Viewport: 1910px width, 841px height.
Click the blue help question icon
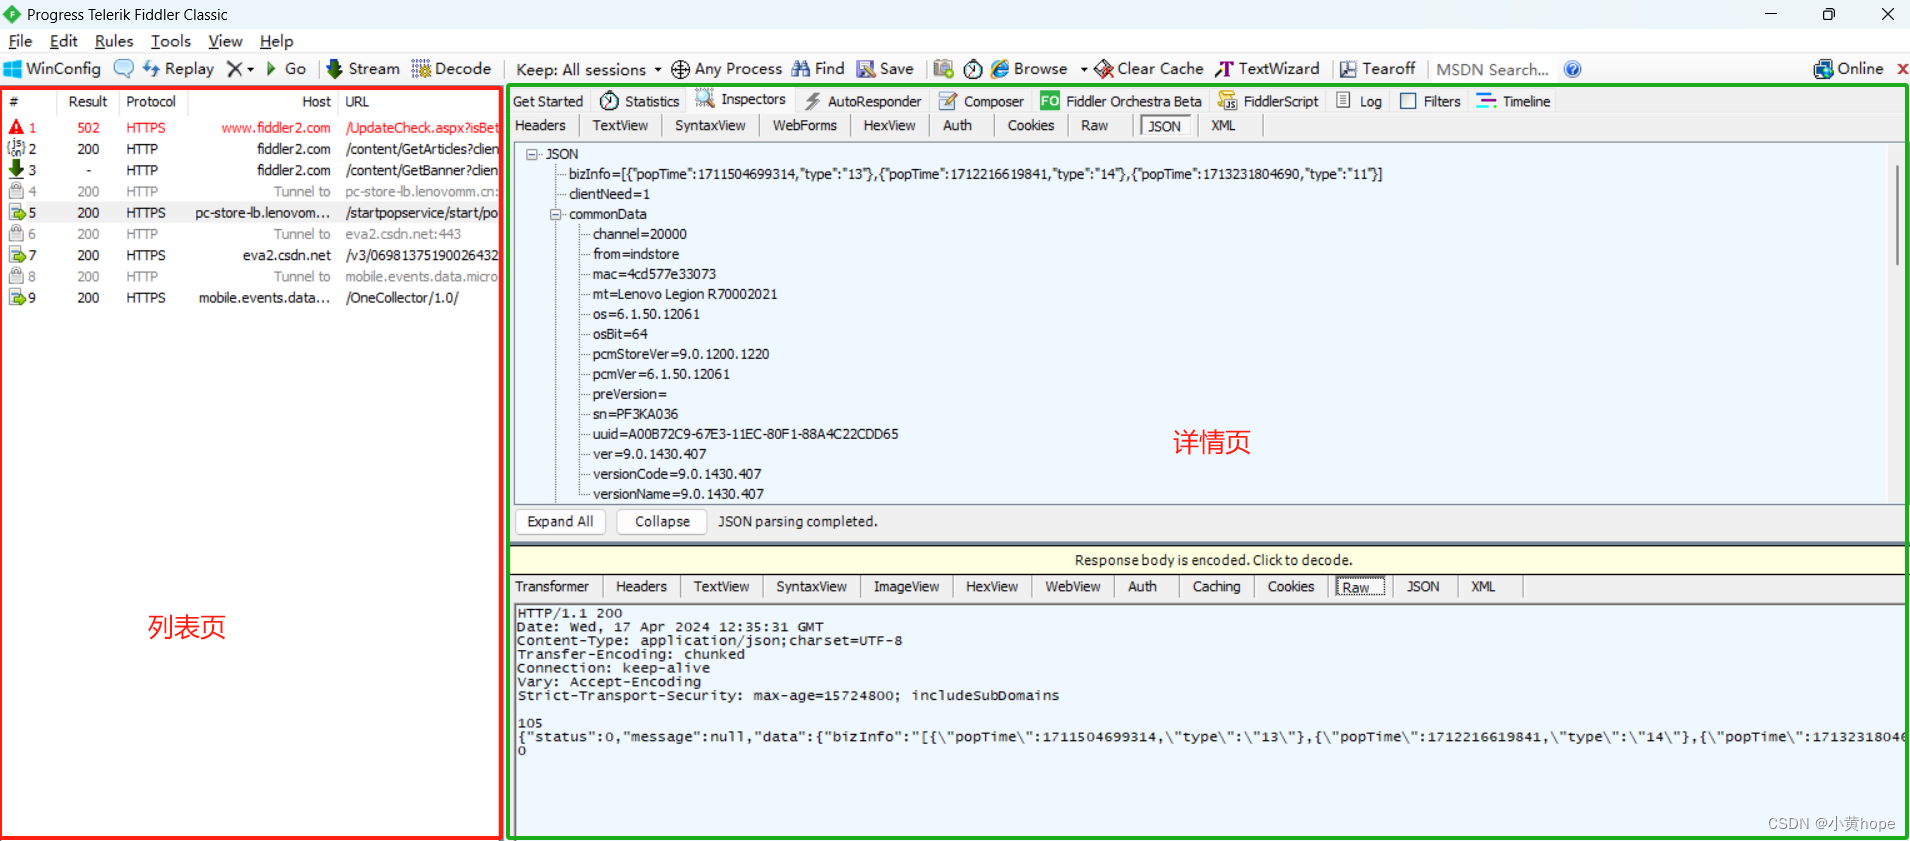click(x=1572, y=69)
